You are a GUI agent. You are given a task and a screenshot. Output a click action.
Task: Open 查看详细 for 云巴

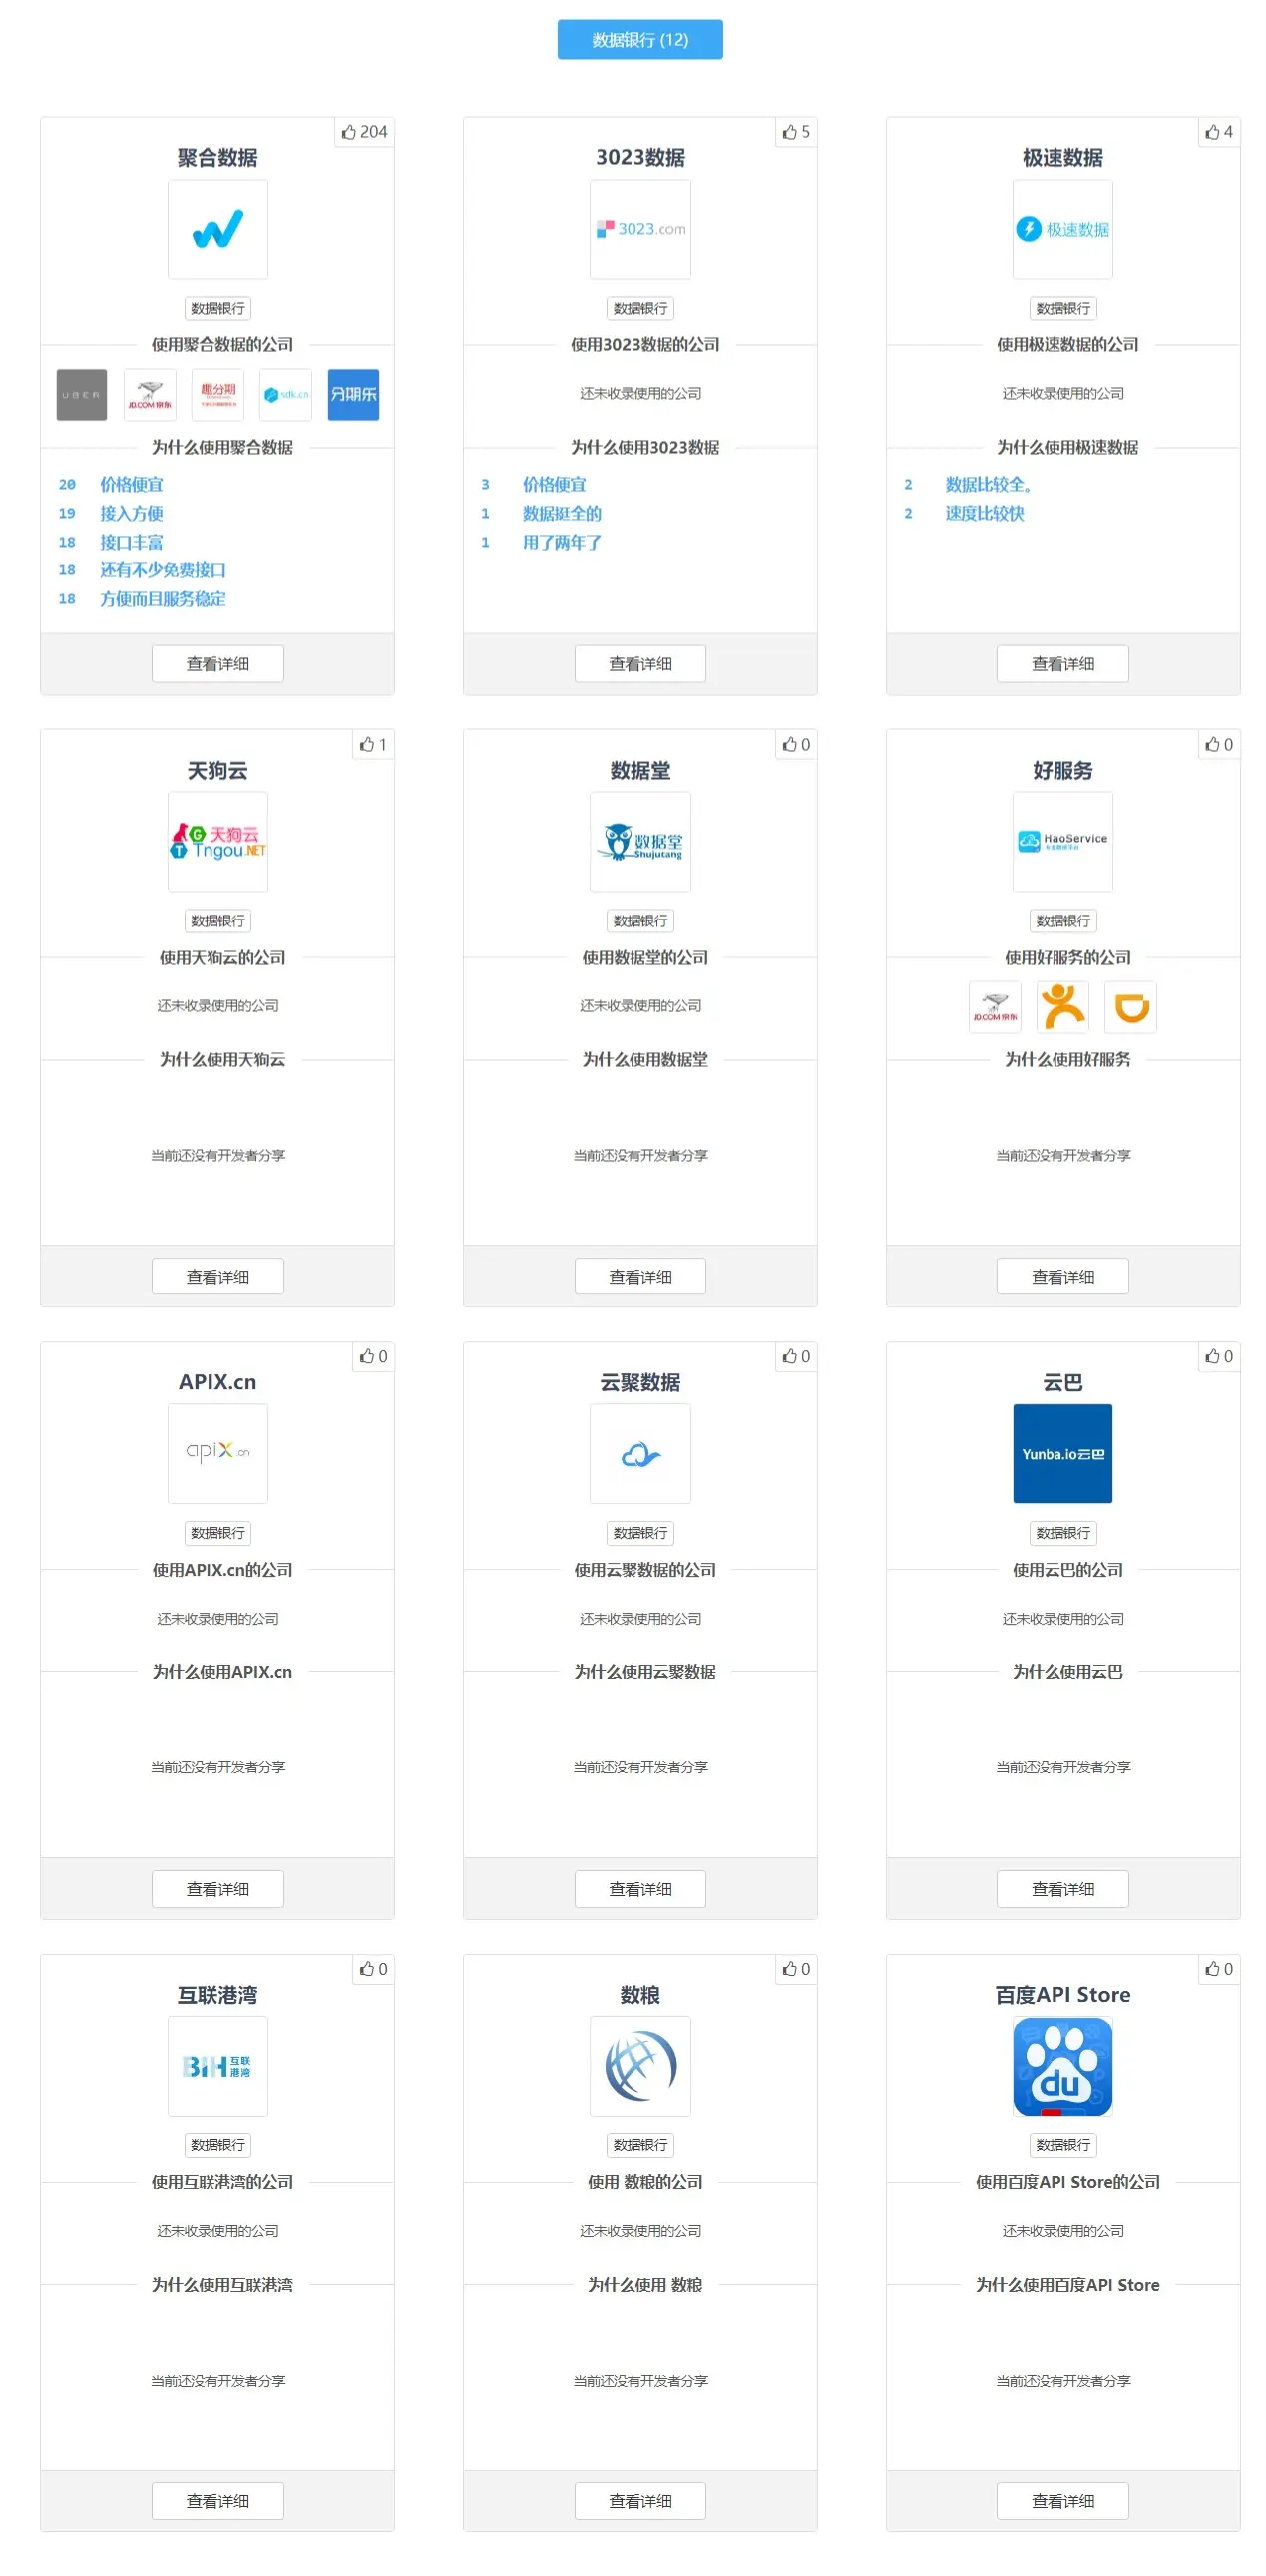click(1062, 1888)
